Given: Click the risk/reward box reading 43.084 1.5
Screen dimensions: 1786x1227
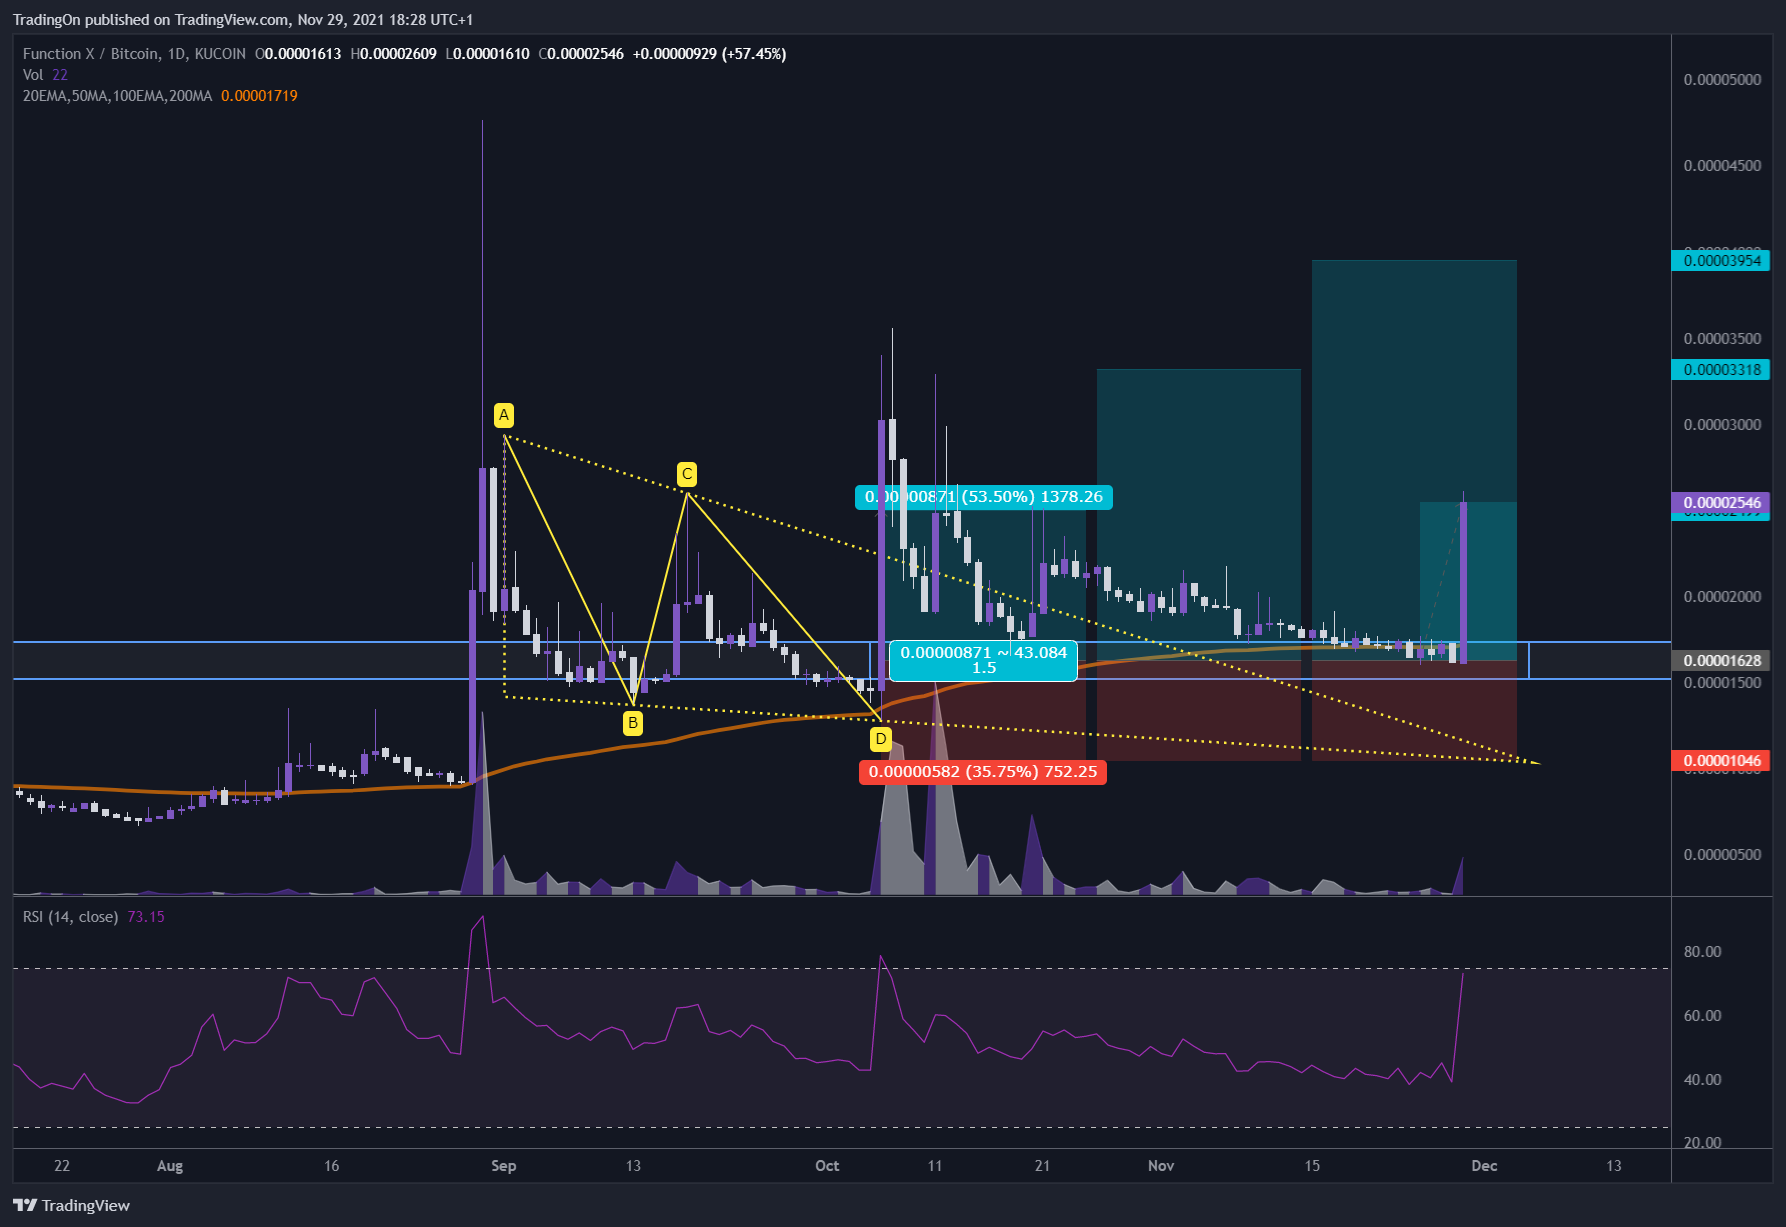Looking at the screenshot, I should (x=983, y=660).
